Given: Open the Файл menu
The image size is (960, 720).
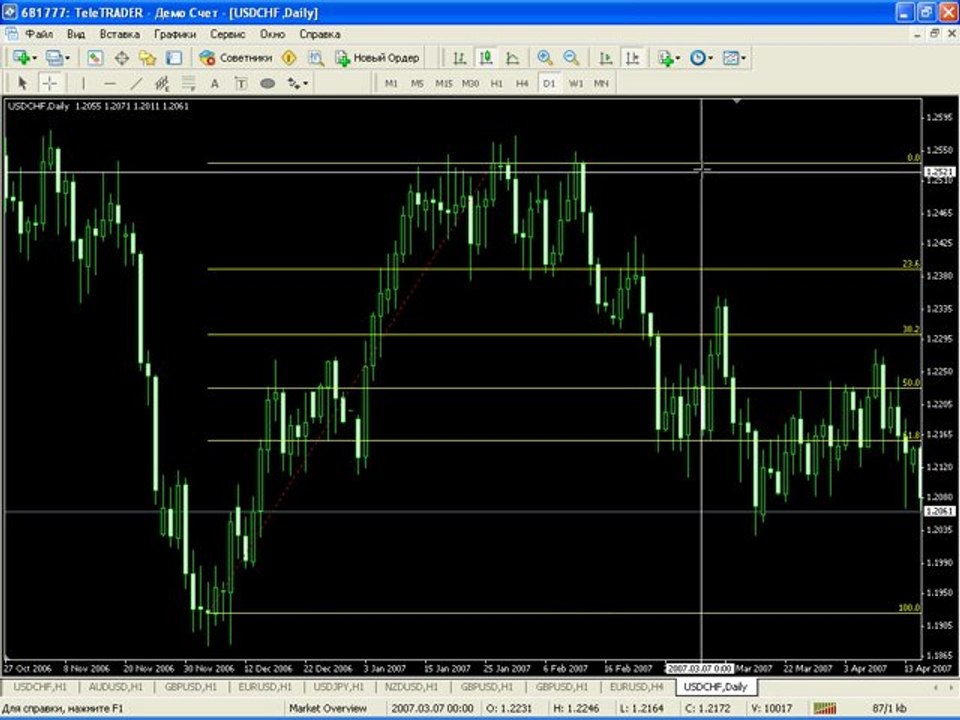Looking at the screenshot, I should tap(39, 34).
